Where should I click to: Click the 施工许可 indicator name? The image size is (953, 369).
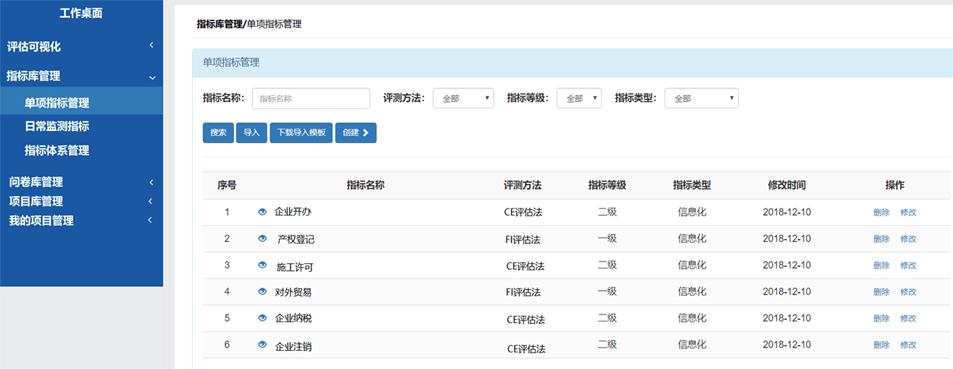[295, 267]
